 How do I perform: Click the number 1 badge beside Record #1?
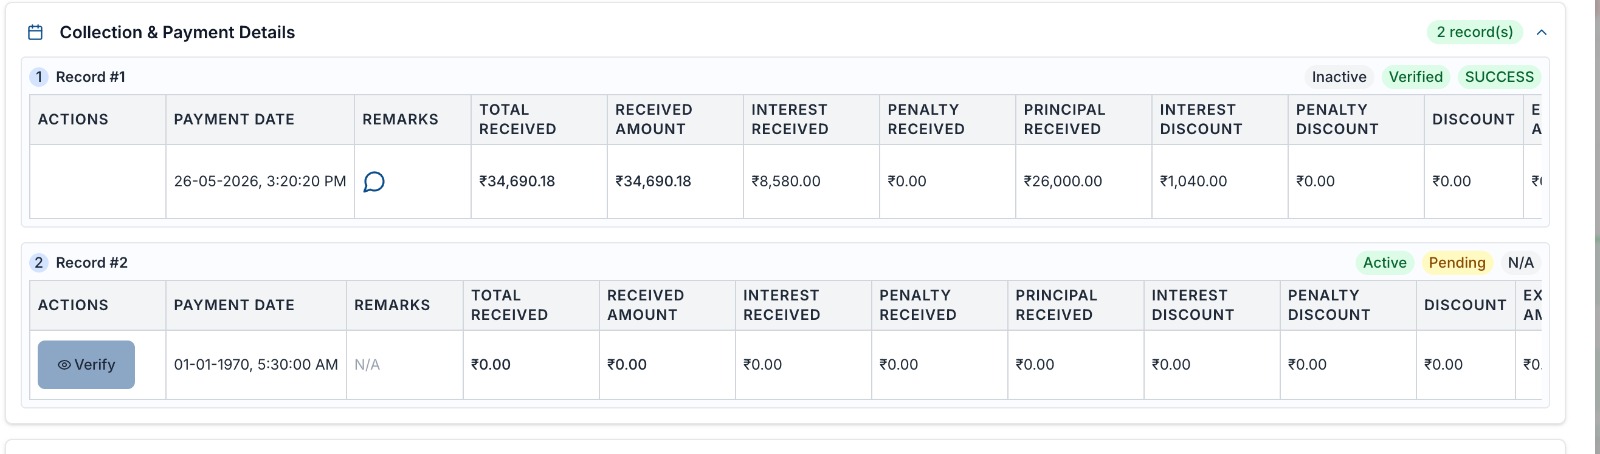[39, 77]
